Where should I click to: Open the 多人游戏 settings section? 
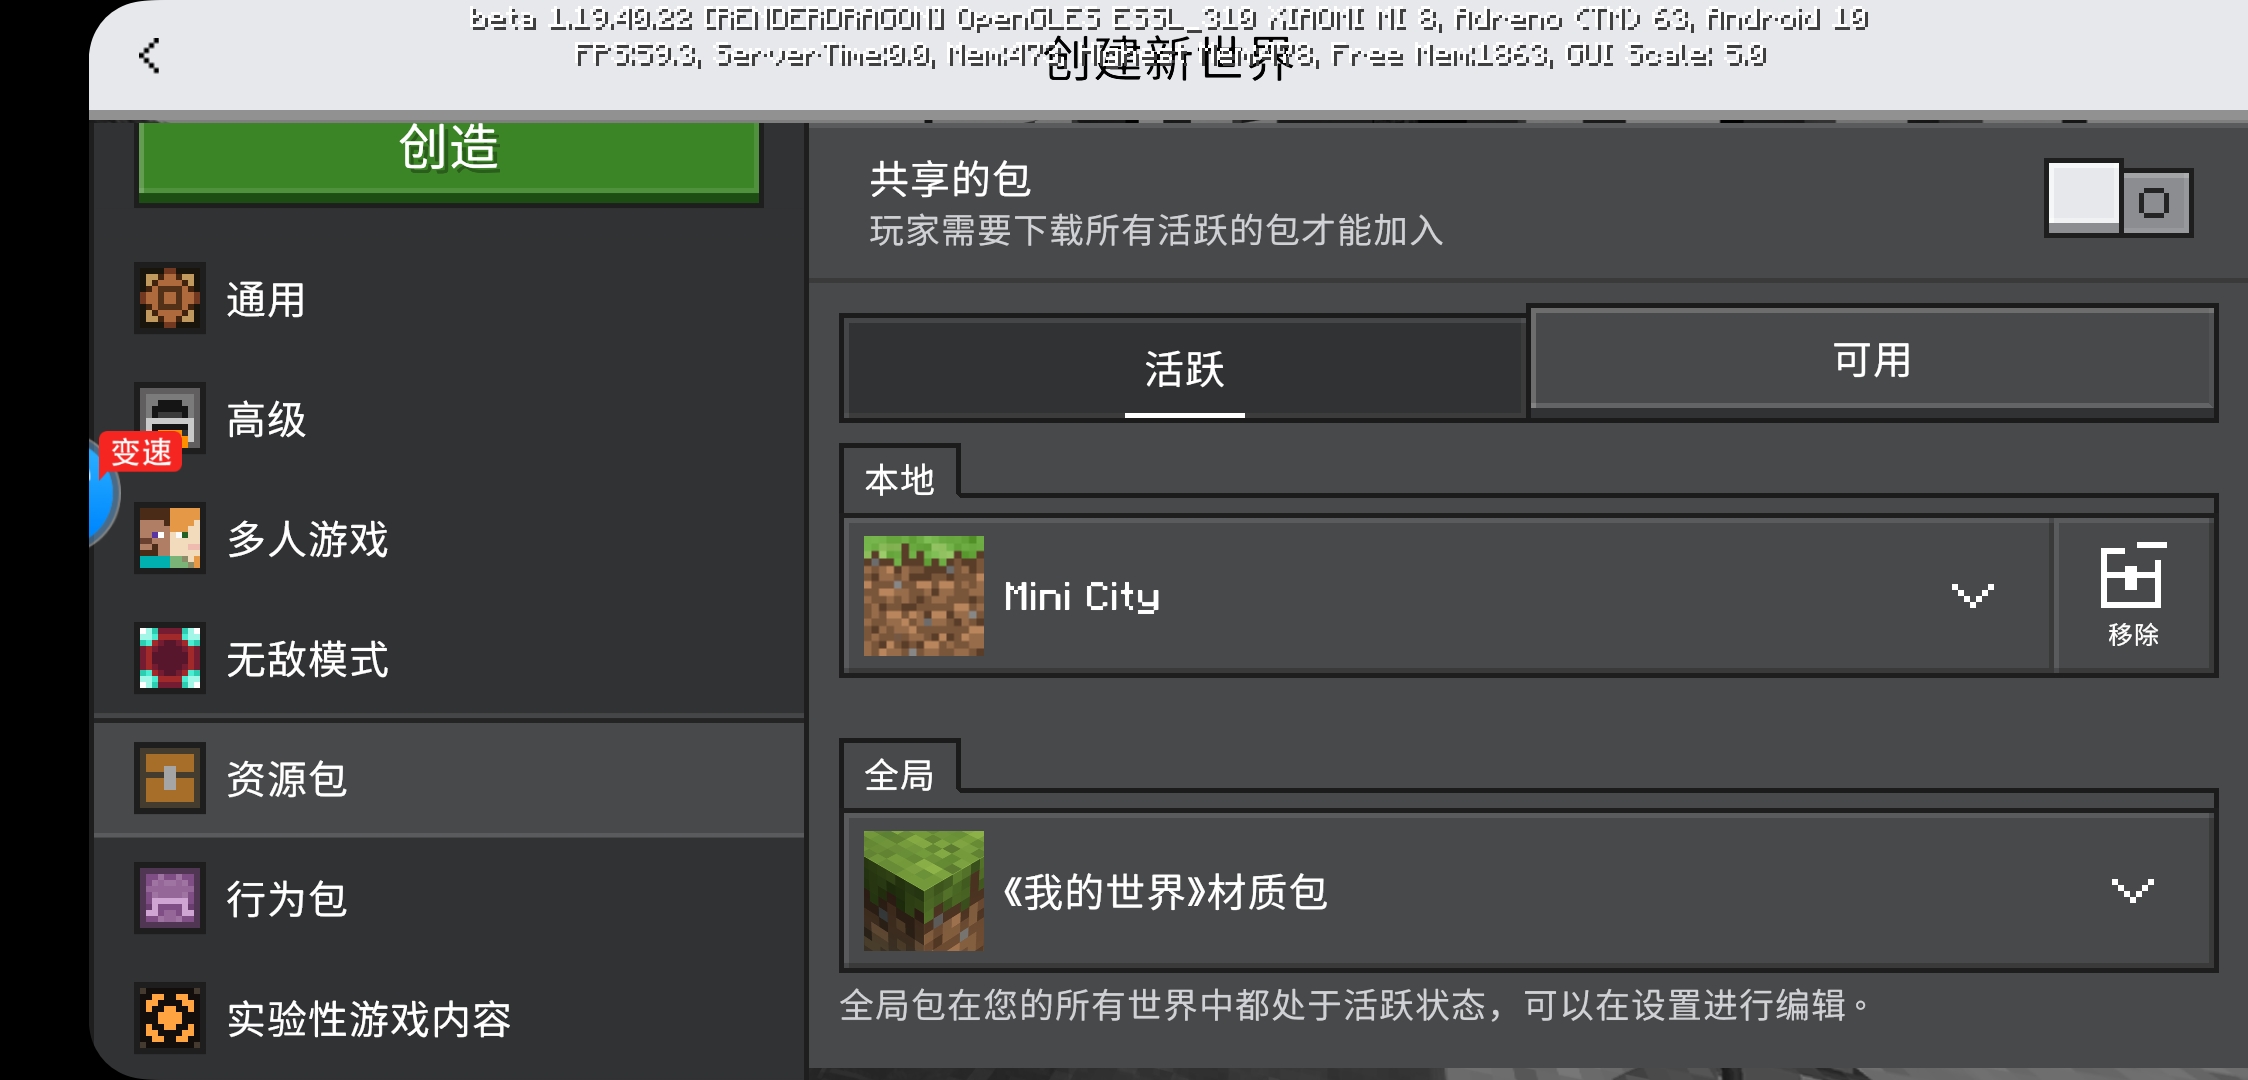[x=449, y=538]
